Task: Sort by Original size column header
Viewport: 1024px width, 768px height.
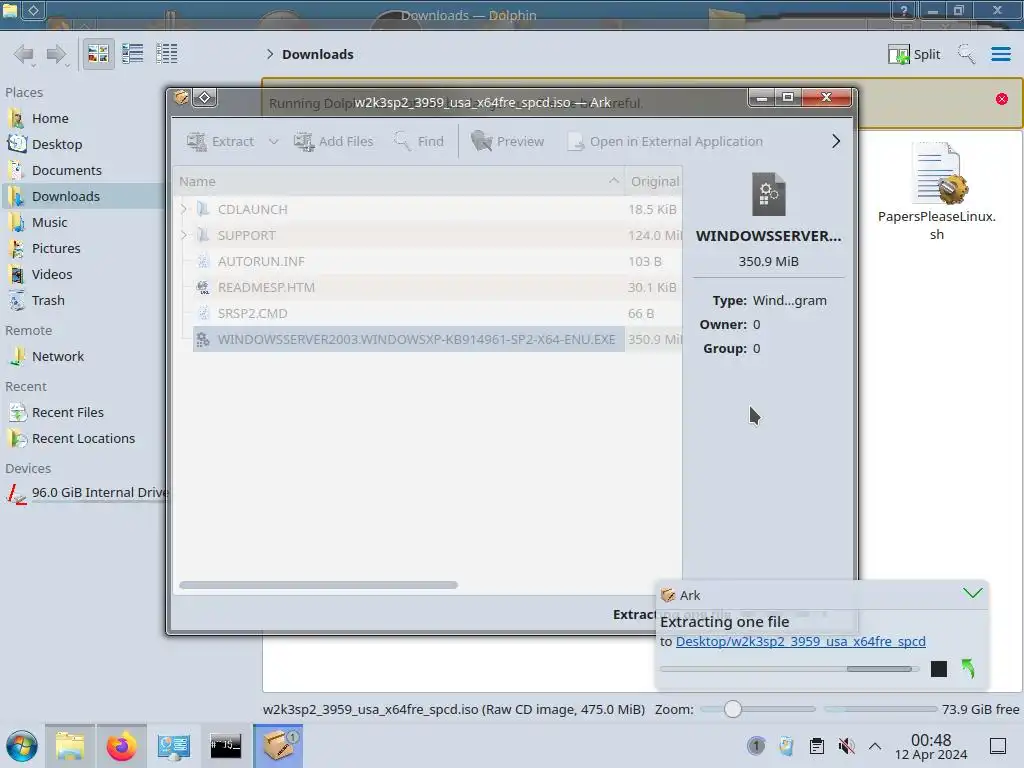Action: click(654, 182)
